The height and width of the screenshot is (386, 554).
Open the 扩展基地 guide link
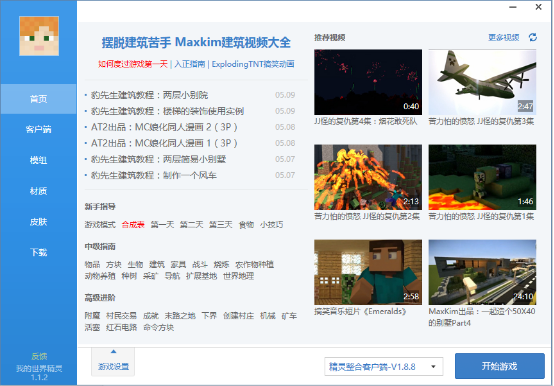201,276
